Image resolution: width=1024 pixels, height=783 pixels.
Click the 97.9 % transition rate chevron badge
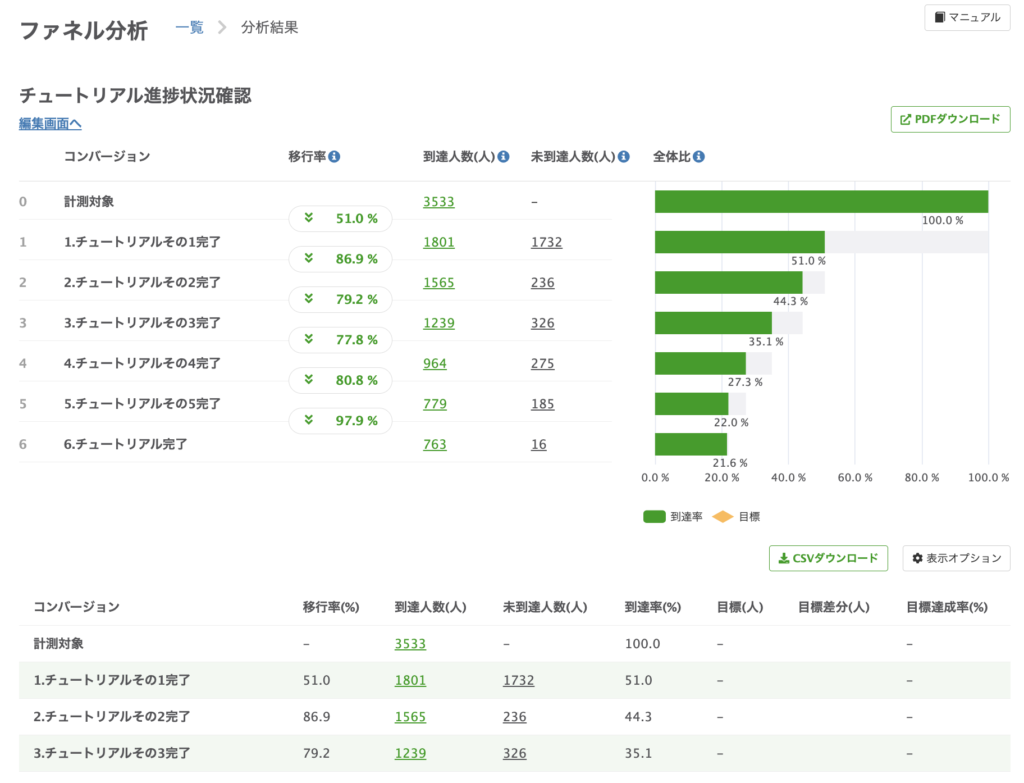click(x=340, y=421)
